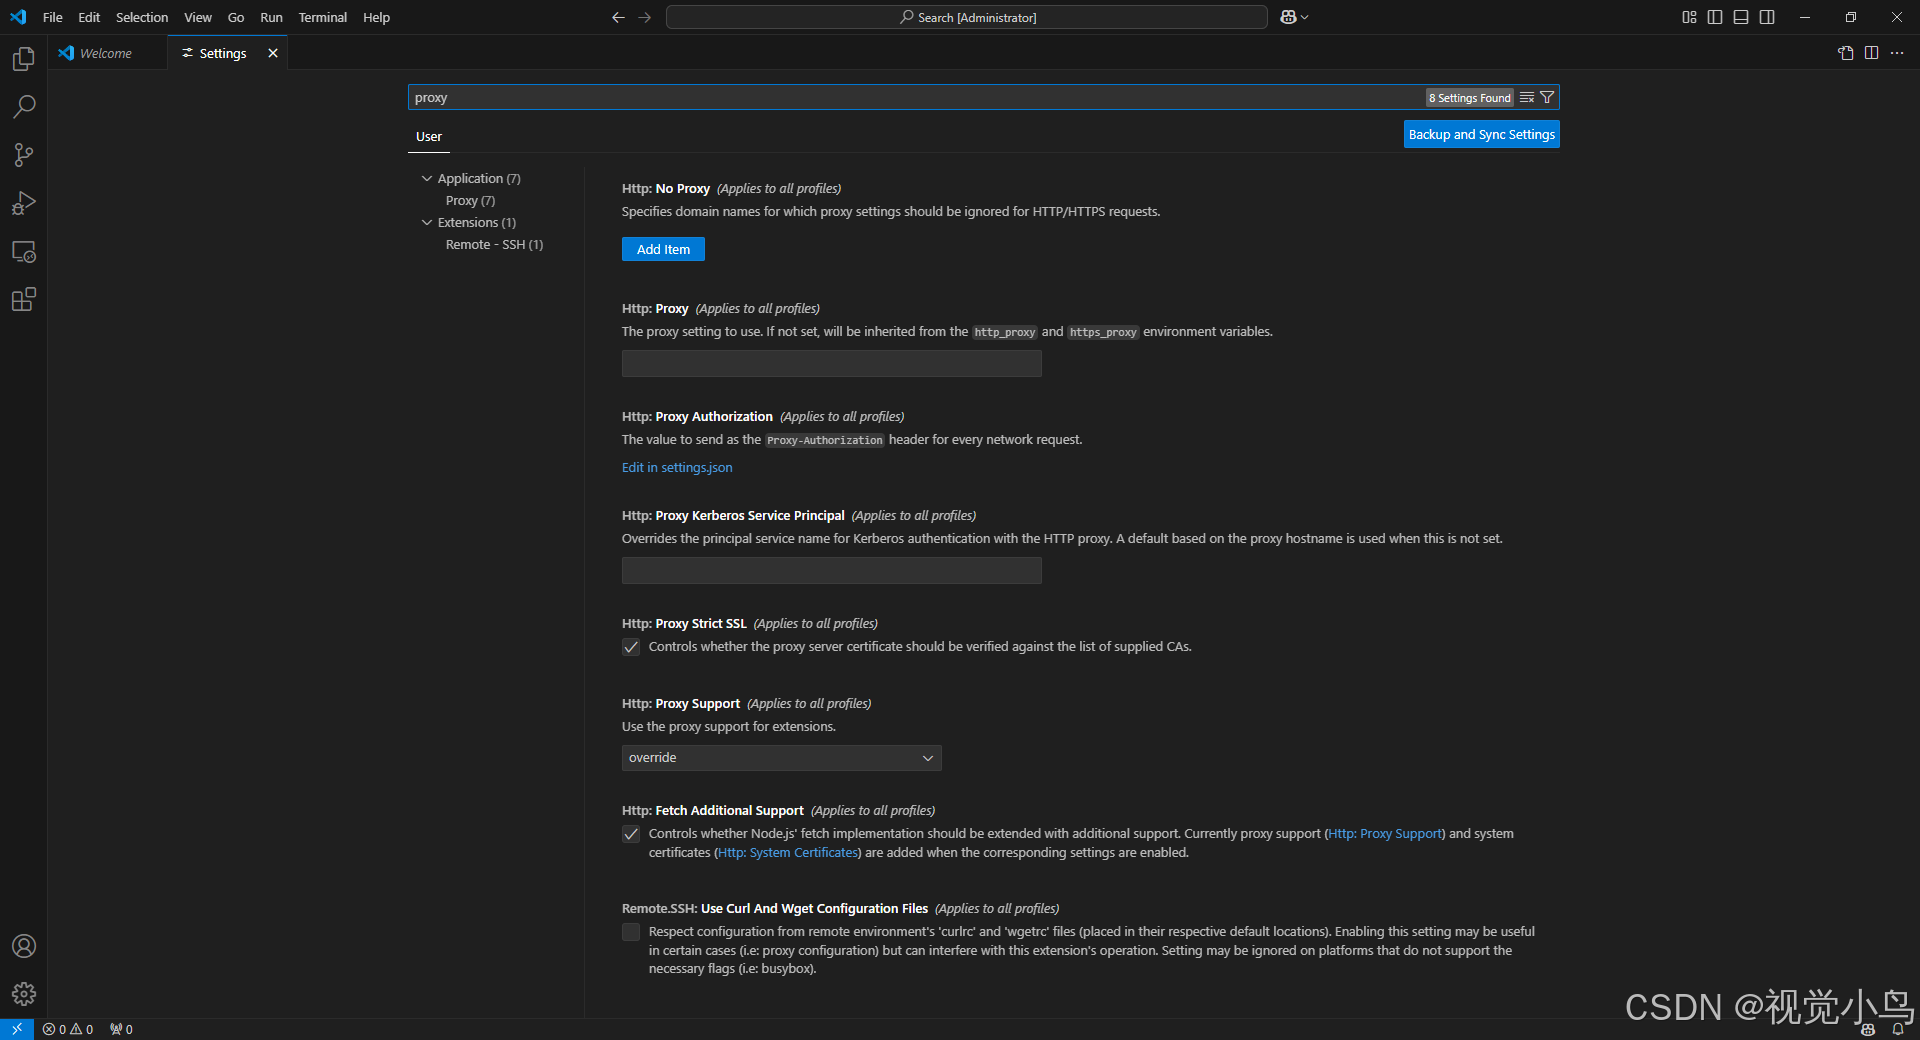Open the Terminal menu
The width and height of the screenshot is (1920, 1040).
(322, 17)
